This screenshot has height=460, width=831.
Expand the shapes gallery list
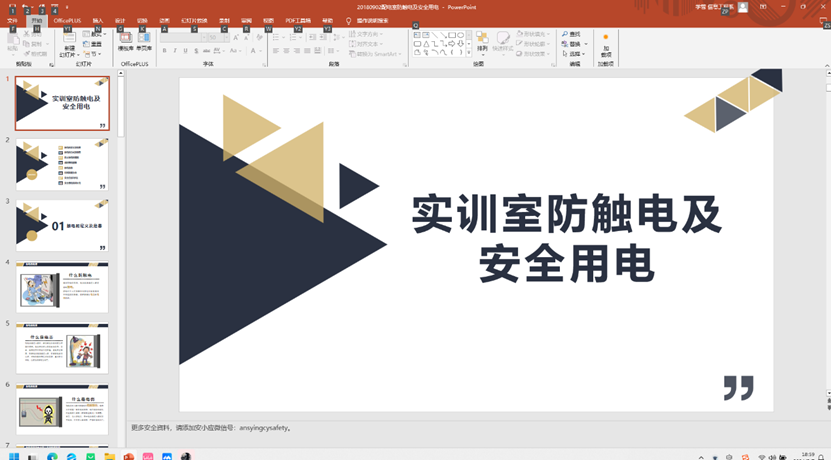point(467,53)
